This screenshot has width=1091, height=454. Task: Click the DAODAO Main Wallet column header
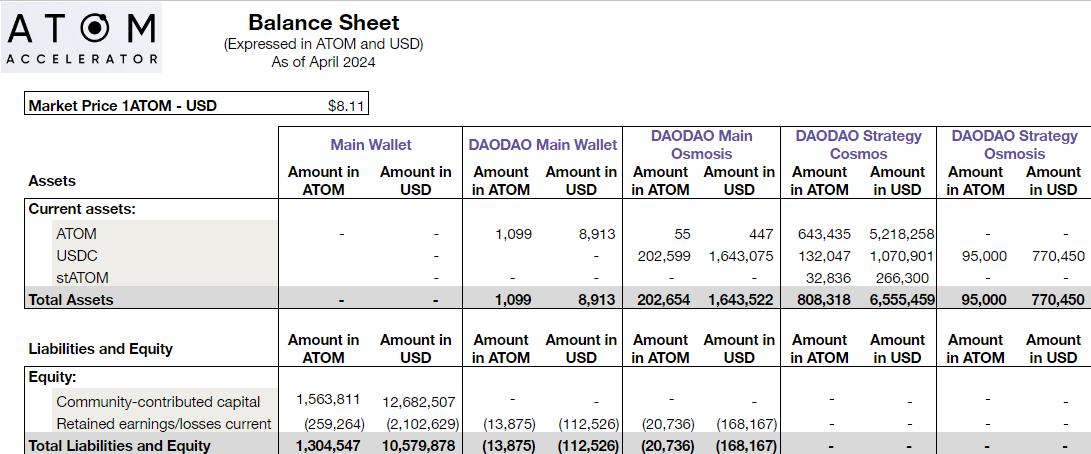pyautogui.click(x=543, y=145)
